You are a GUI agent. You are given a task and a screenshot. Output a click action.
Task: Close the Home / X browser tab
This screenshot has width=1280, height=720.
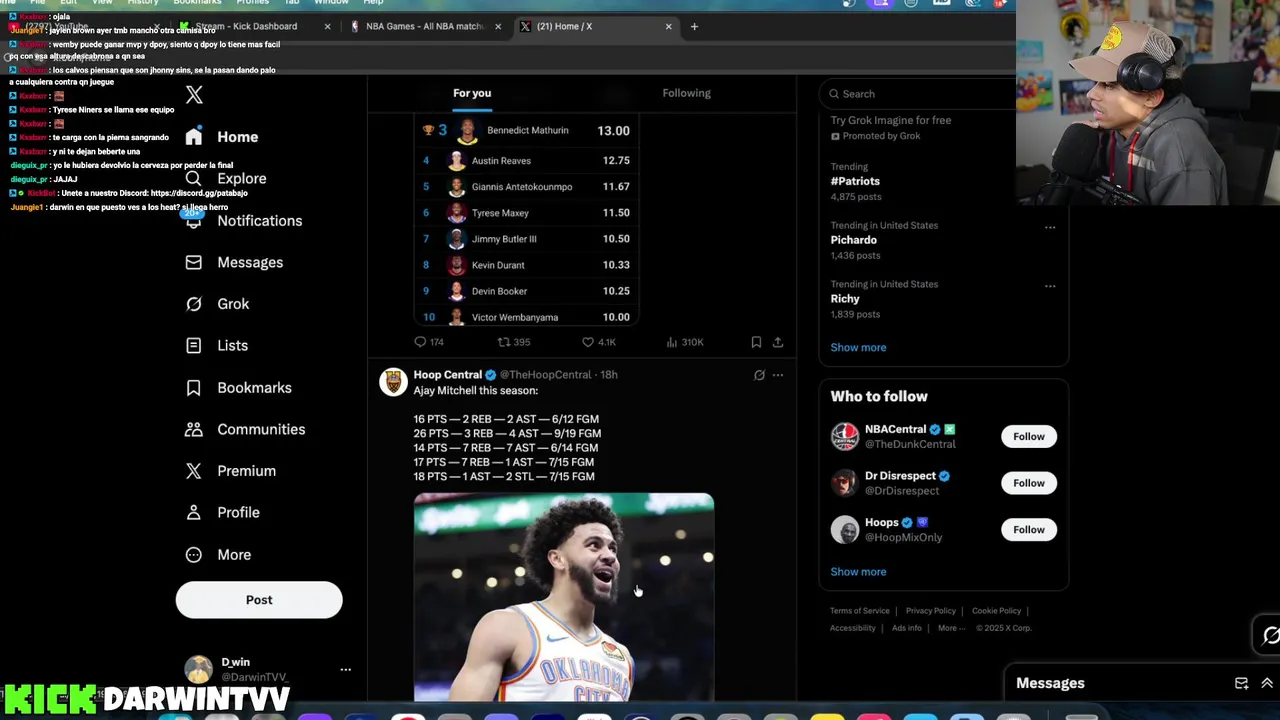pos(669,26)
